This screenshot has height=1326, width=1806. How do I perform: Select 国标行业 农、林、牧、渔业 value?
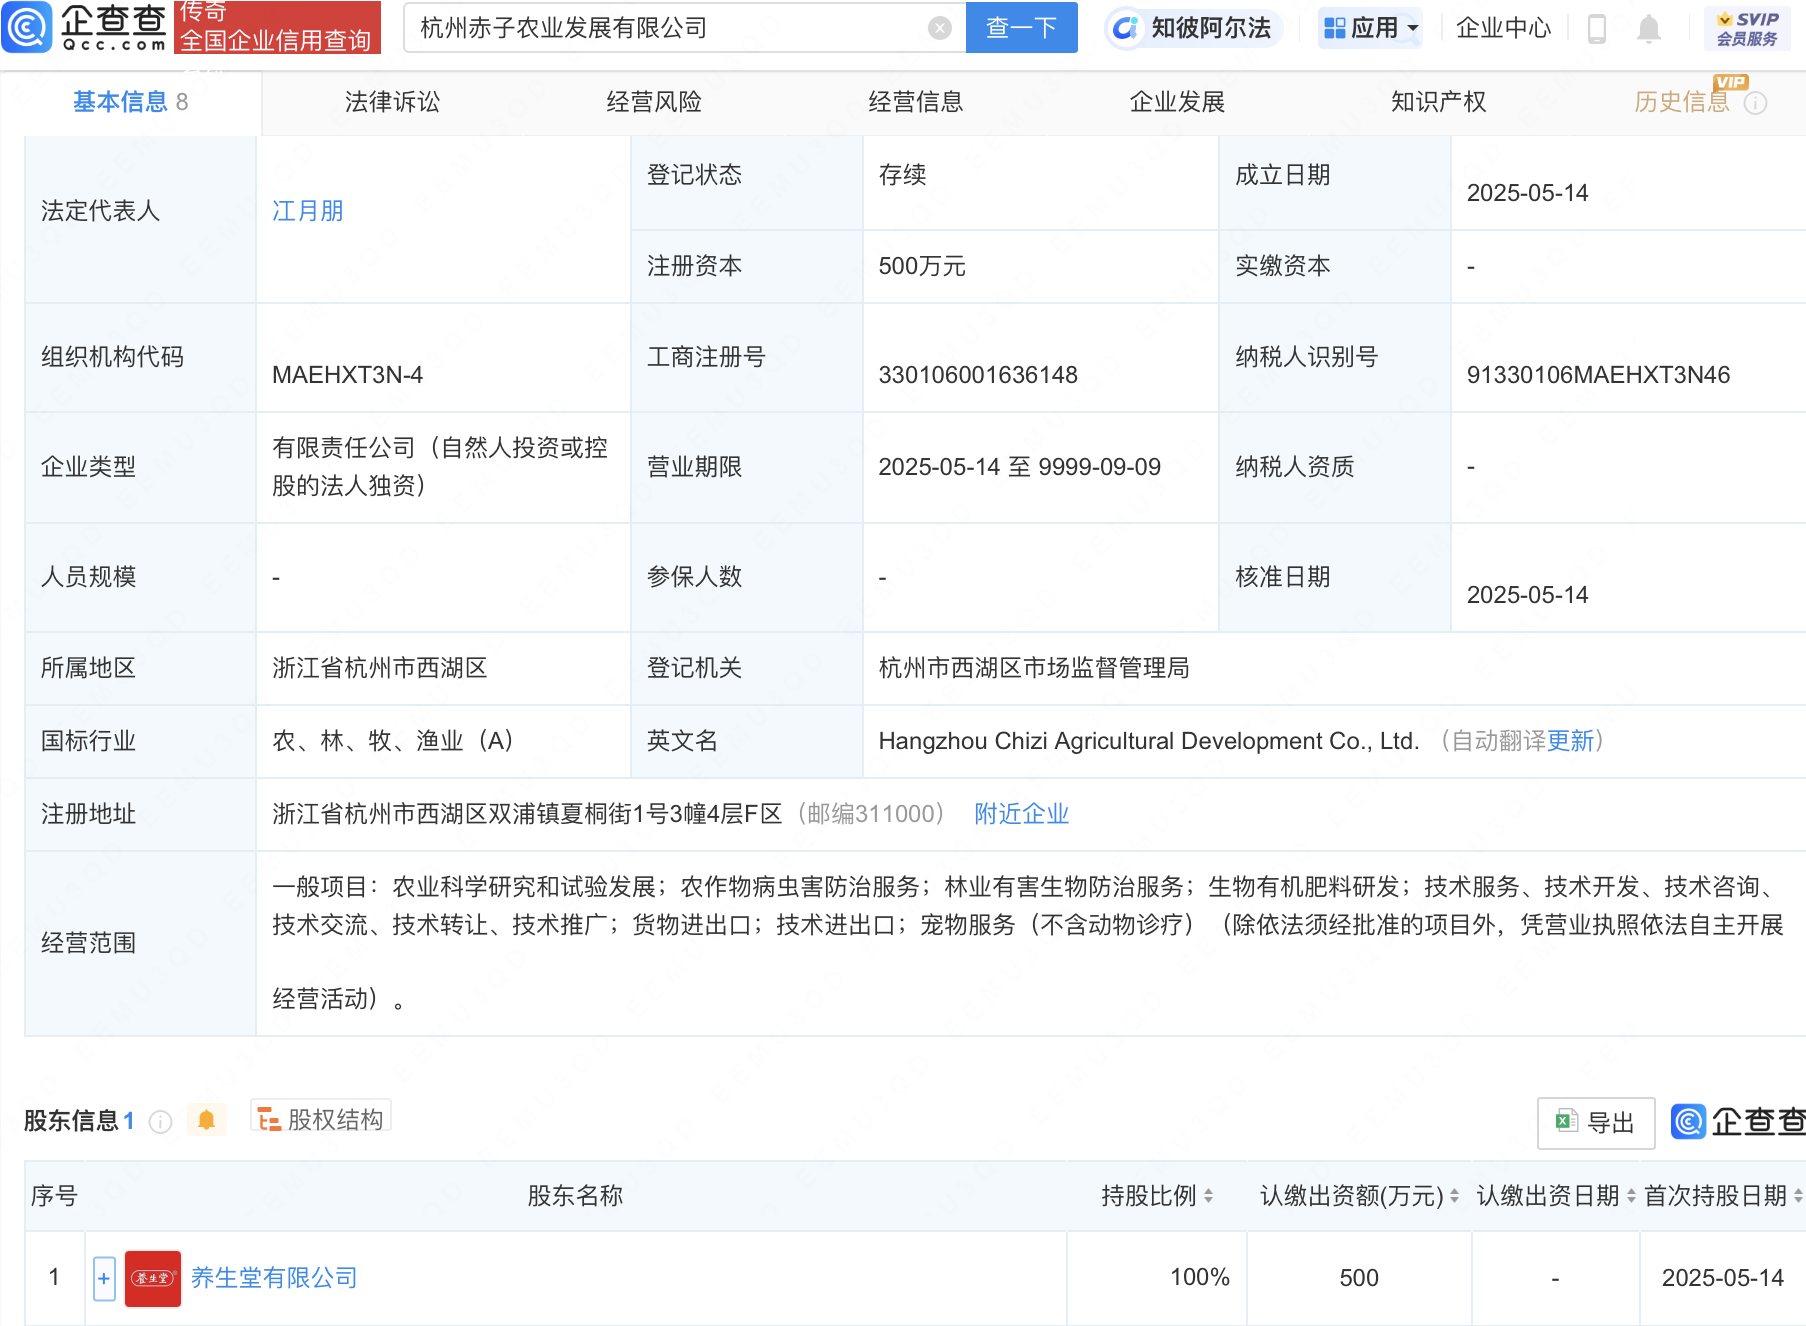(393, 741)
